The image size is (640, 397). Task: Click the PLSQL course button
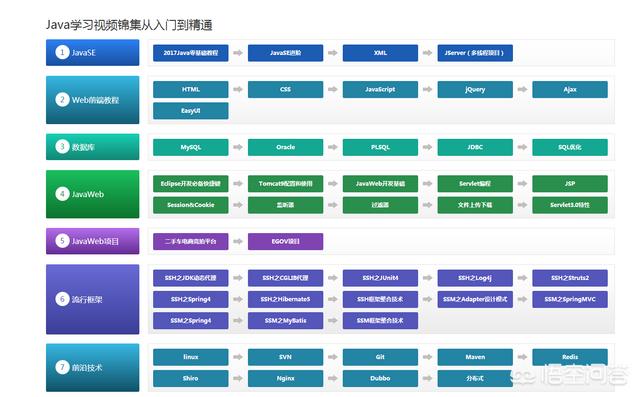coord(380,147)
